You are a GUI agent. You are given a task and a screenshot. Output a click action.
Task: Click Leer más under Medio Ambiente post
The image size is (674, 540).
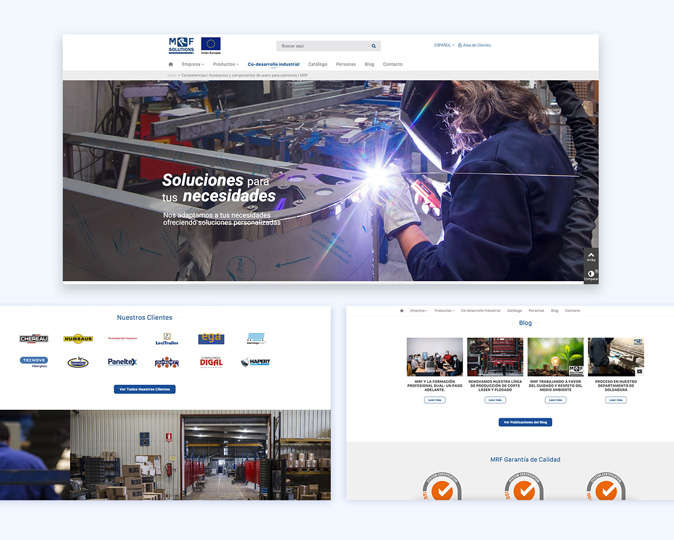point(555,400)
